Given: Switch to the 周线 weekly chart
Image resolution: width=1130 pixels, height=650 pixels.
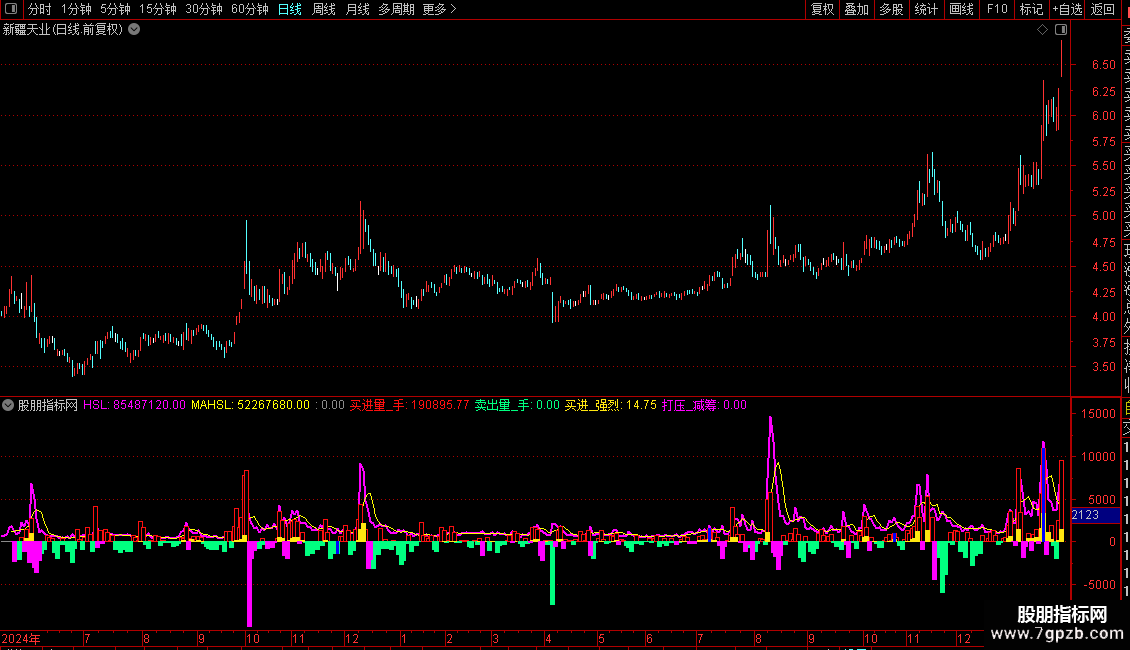Looking at the screenshot, I should tap(324, 9).
